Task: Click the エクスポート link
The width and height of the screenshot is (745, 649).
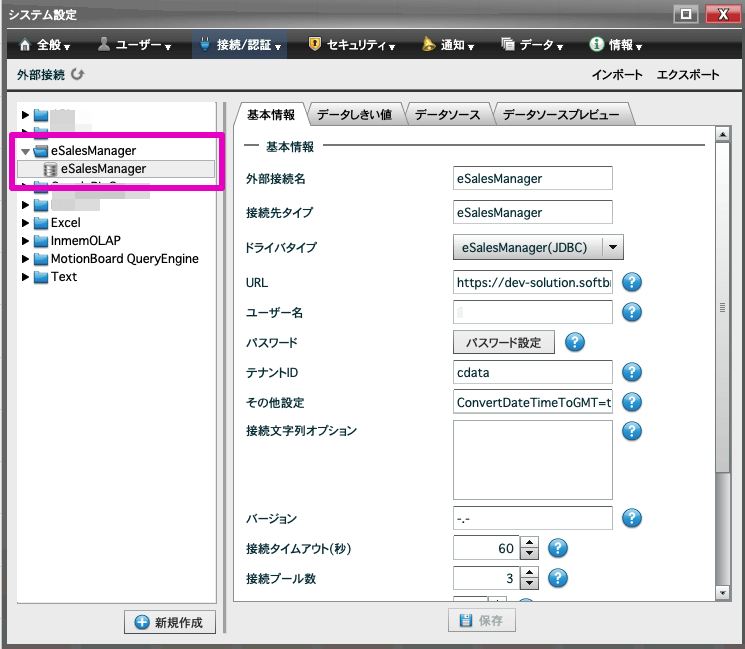Action: coord(688,75)
